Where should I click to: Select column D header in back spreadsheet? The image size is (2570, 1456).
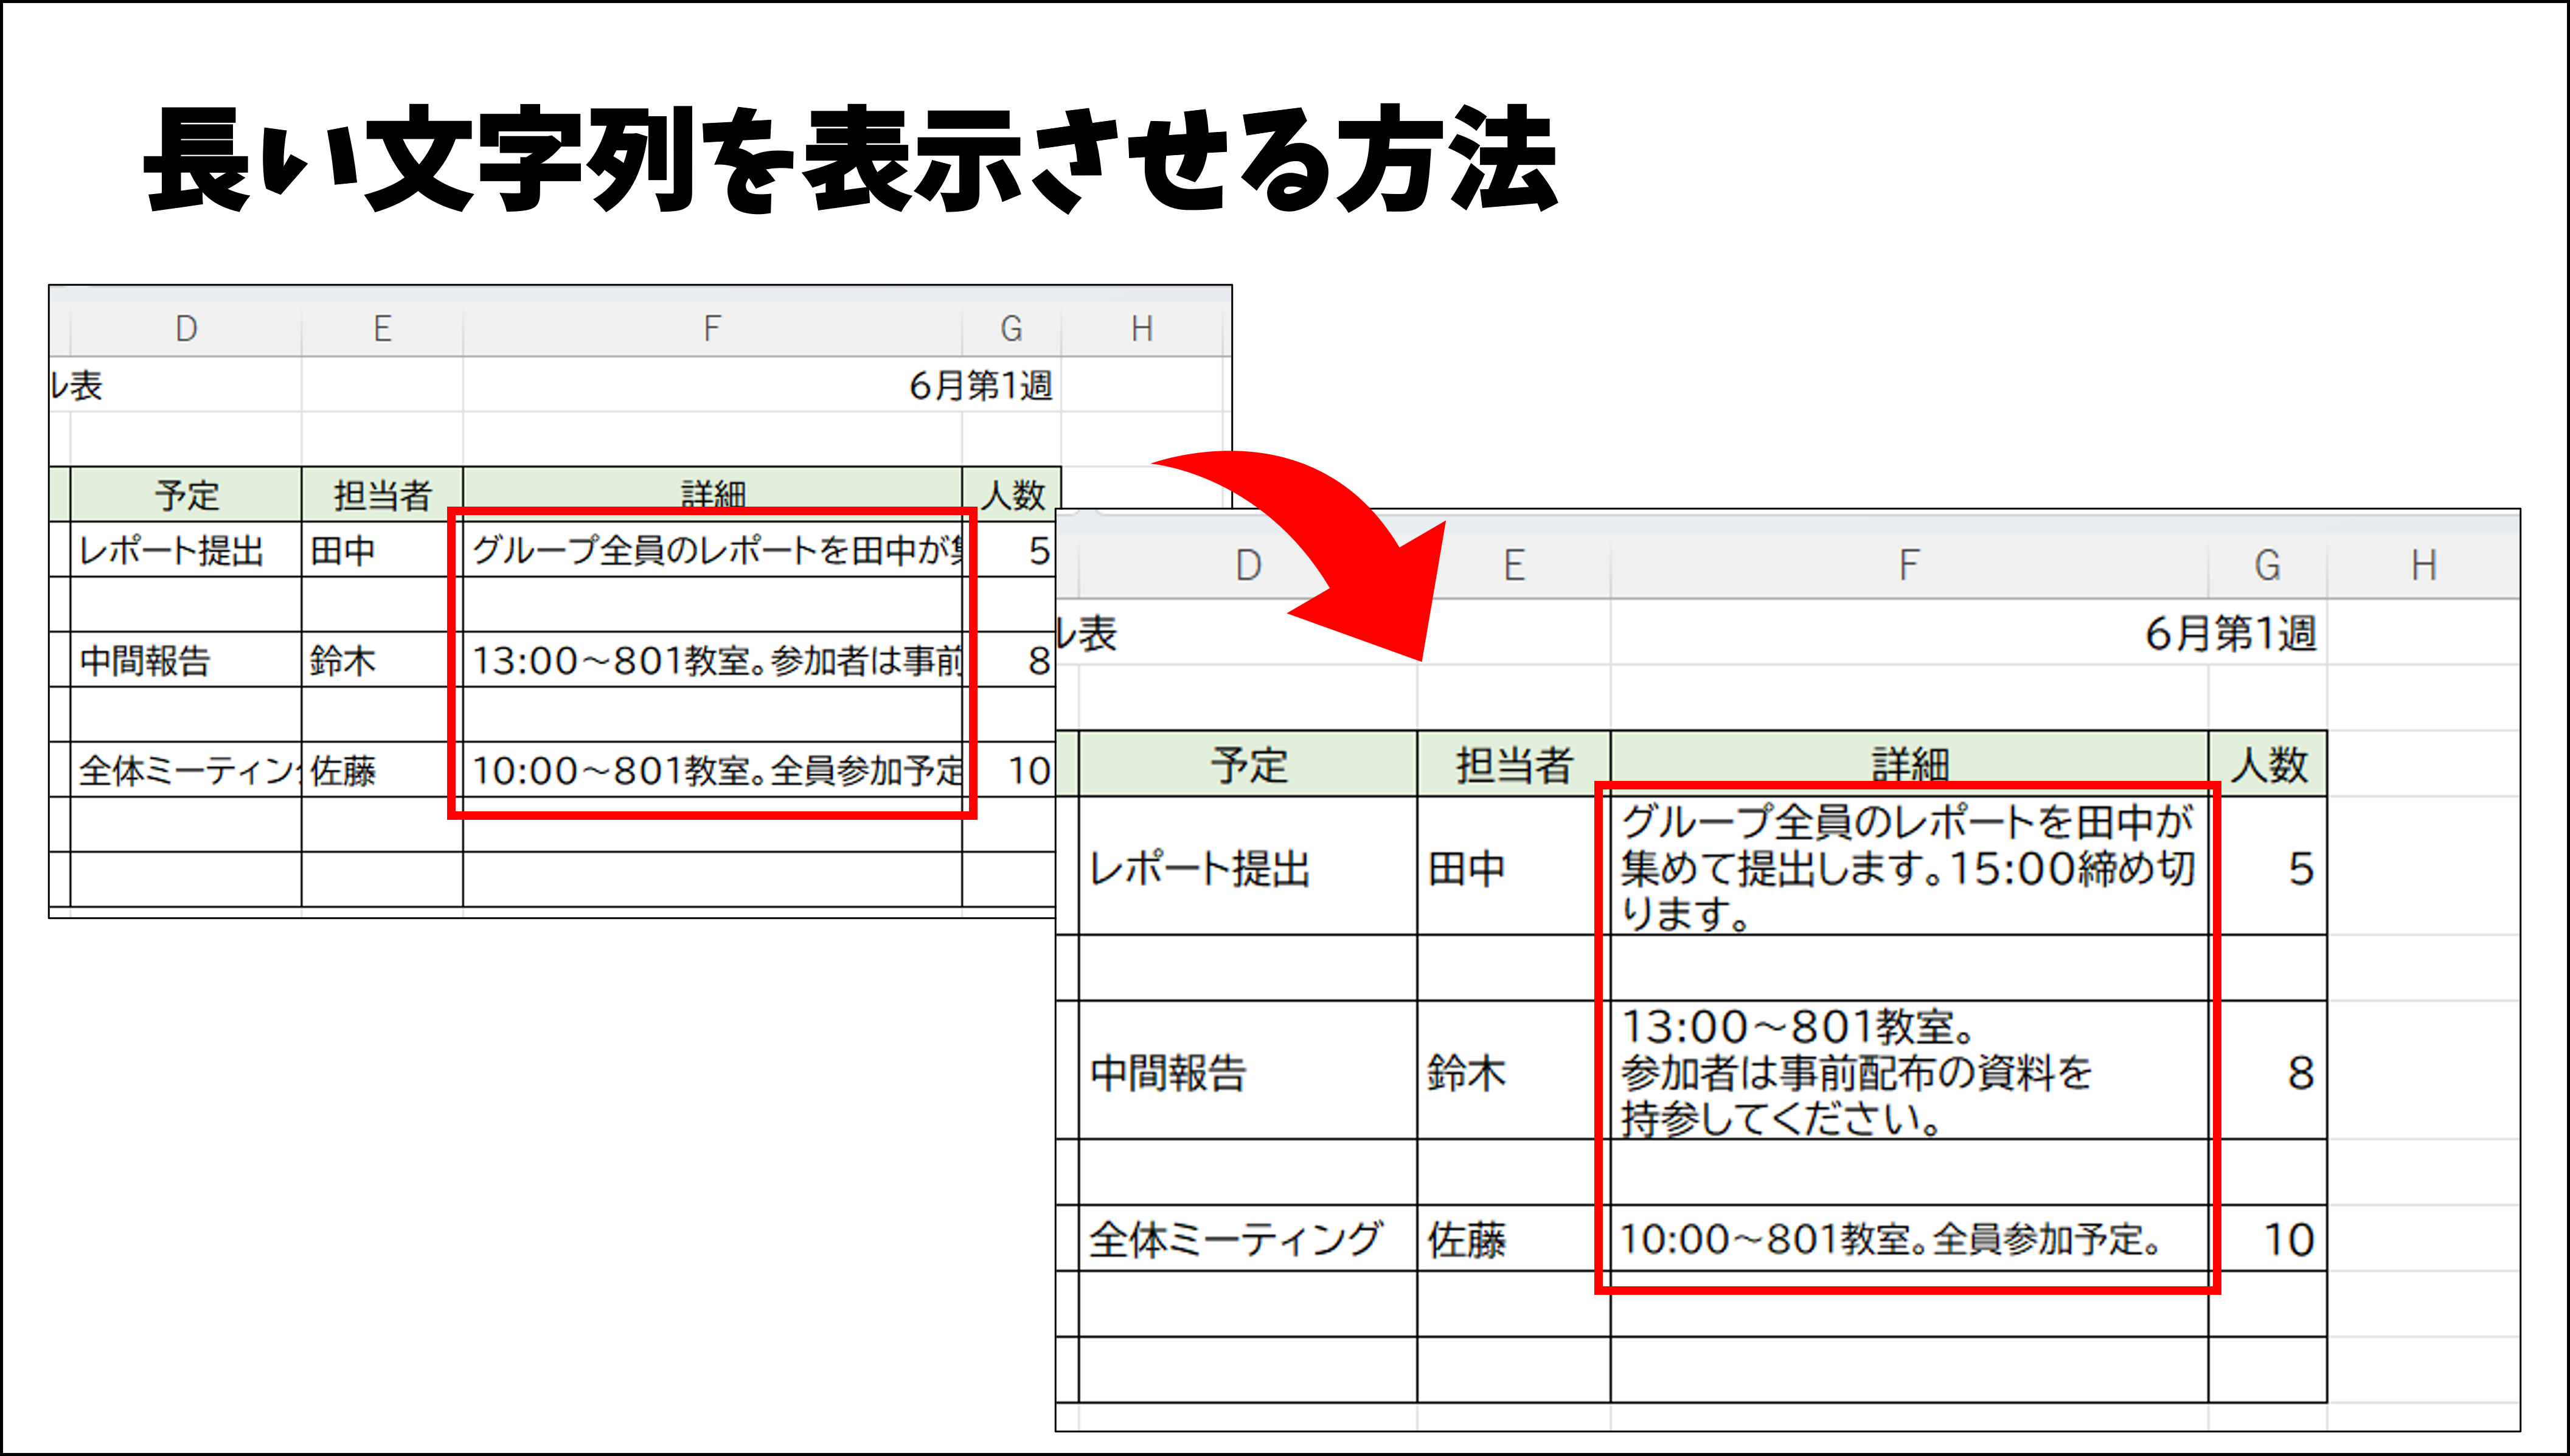pos(186,329)
